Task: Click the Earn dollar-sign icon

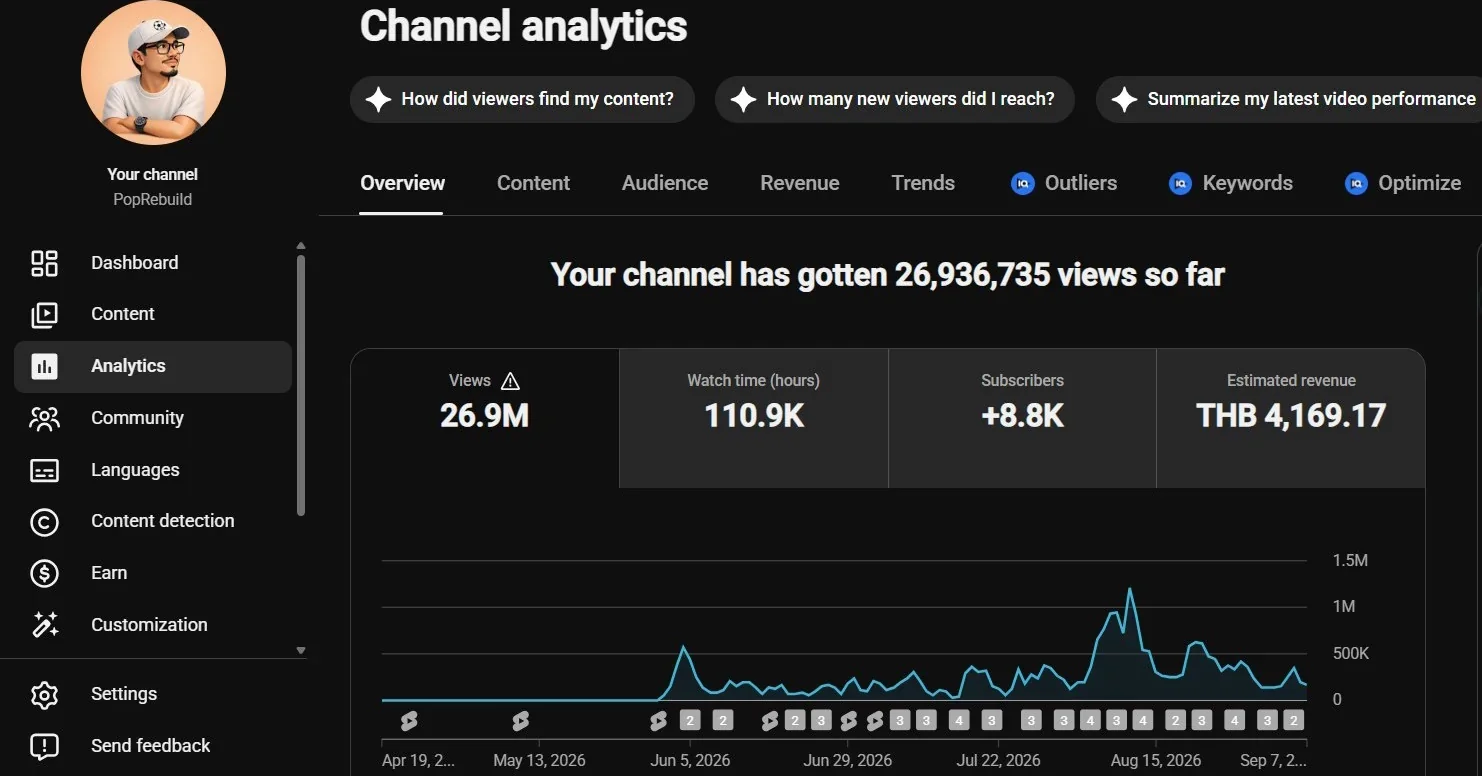Action: [x=44, y=573]
